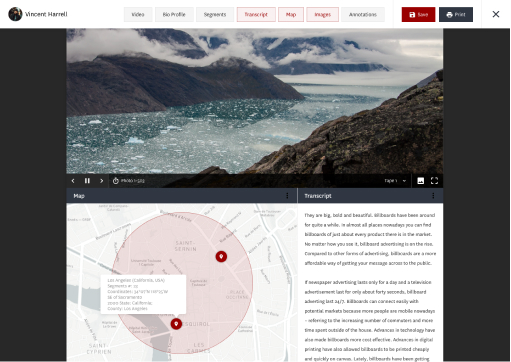This screenshot has width=511, height=362.
Task: Open the Bio Profile tab
Action: click(x=174, y=14)
